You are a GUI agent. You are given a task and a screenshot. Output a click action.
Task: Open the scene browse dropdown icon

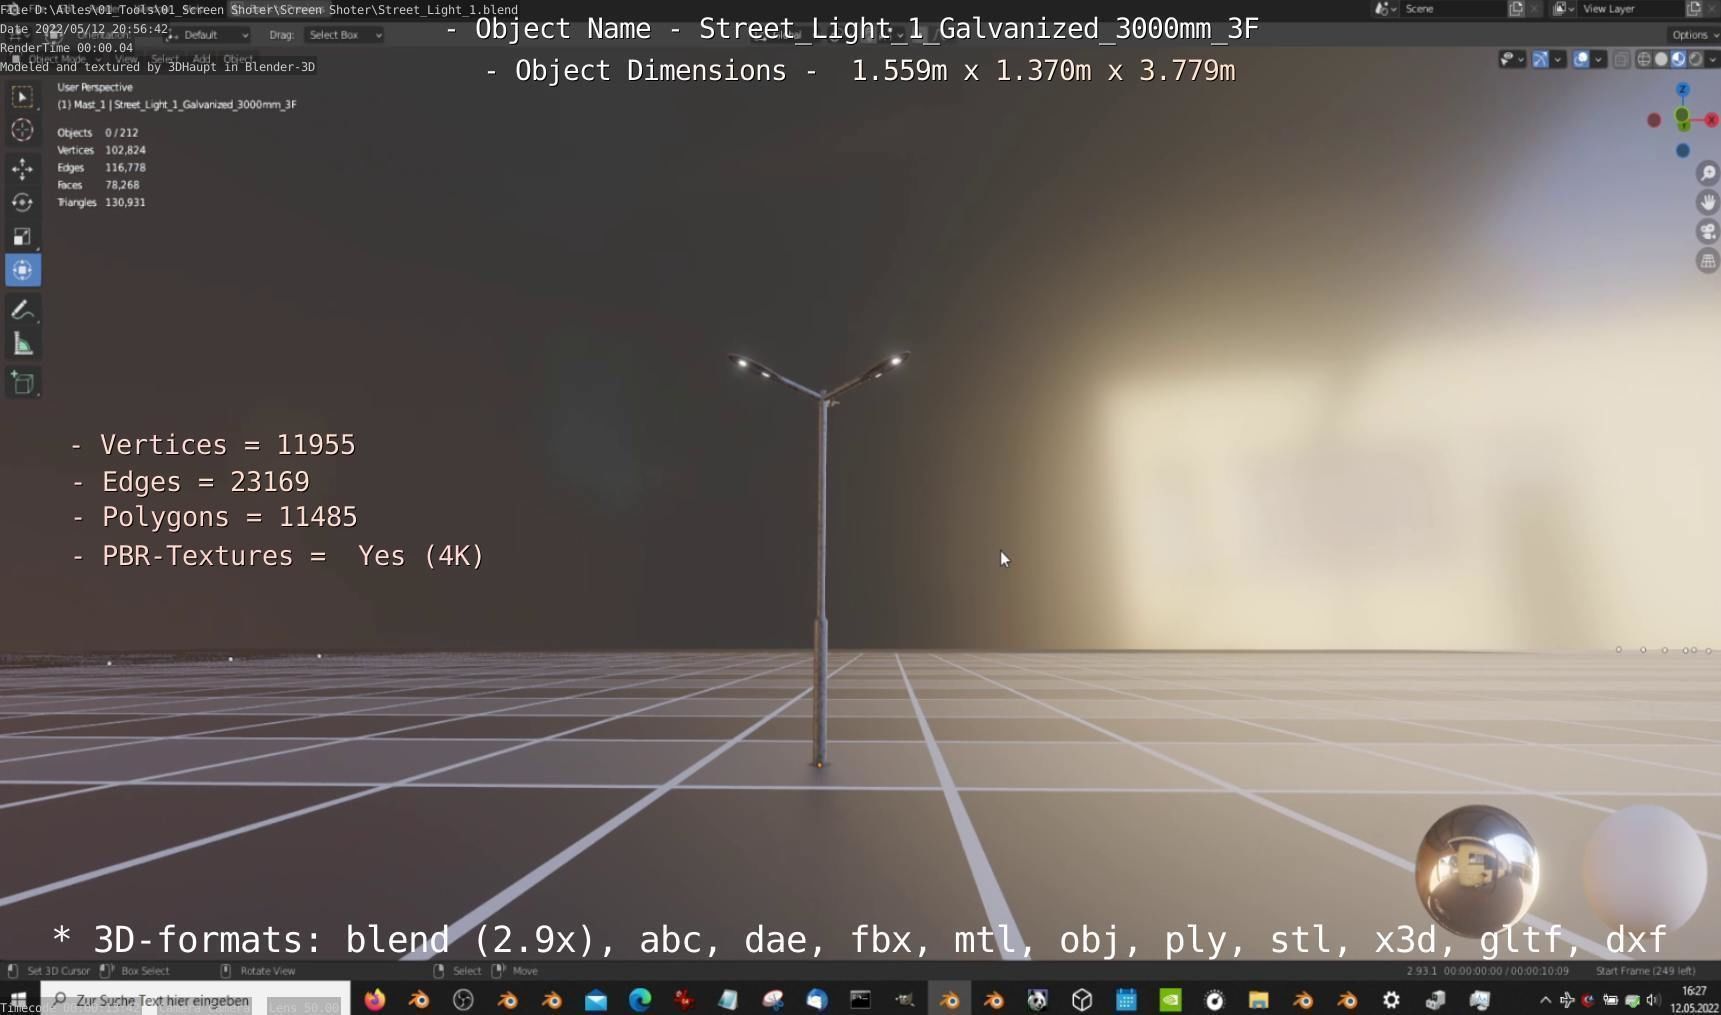[1385, 9]
